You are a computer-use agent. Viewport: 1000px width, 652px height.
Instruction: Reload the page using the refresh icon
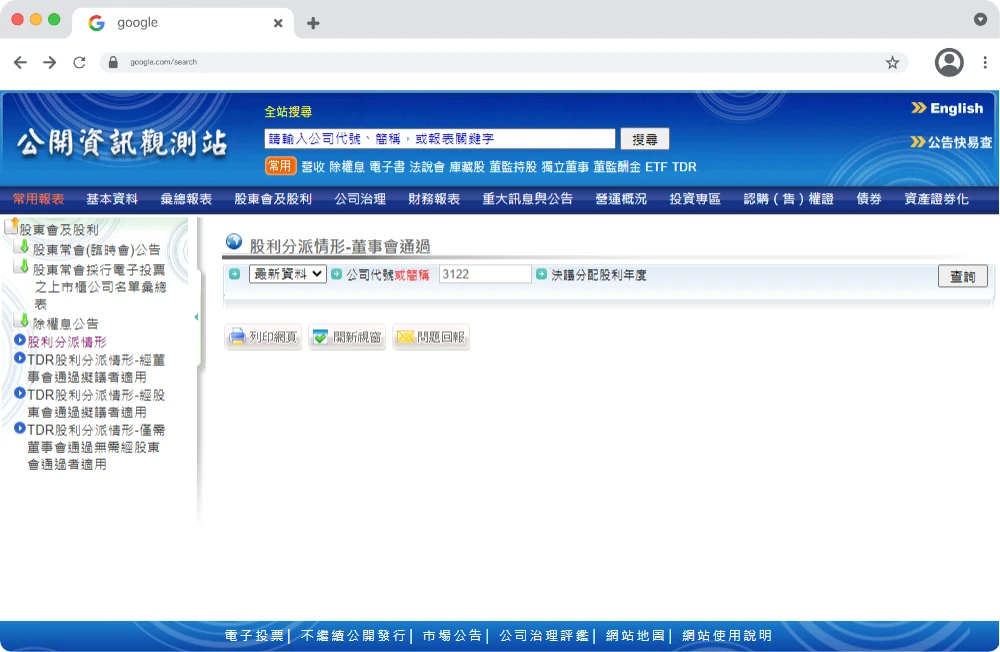click(79, 62)
